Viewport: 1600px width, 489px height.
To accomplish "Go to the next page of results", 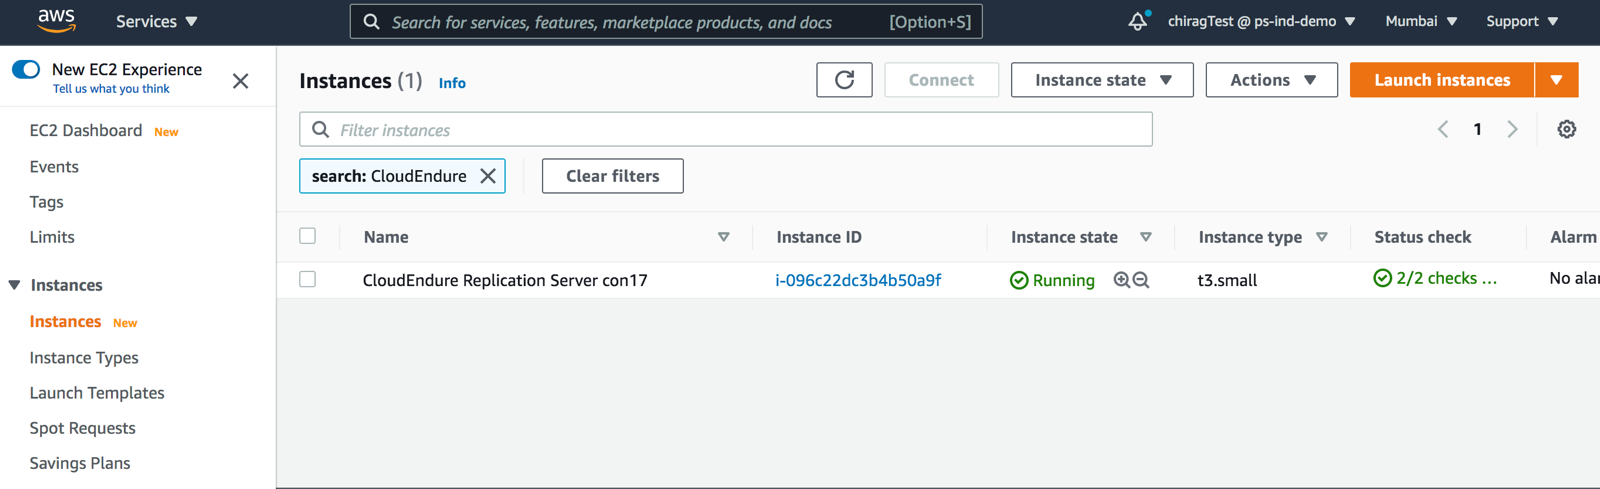I will (x=1512, y=129).
